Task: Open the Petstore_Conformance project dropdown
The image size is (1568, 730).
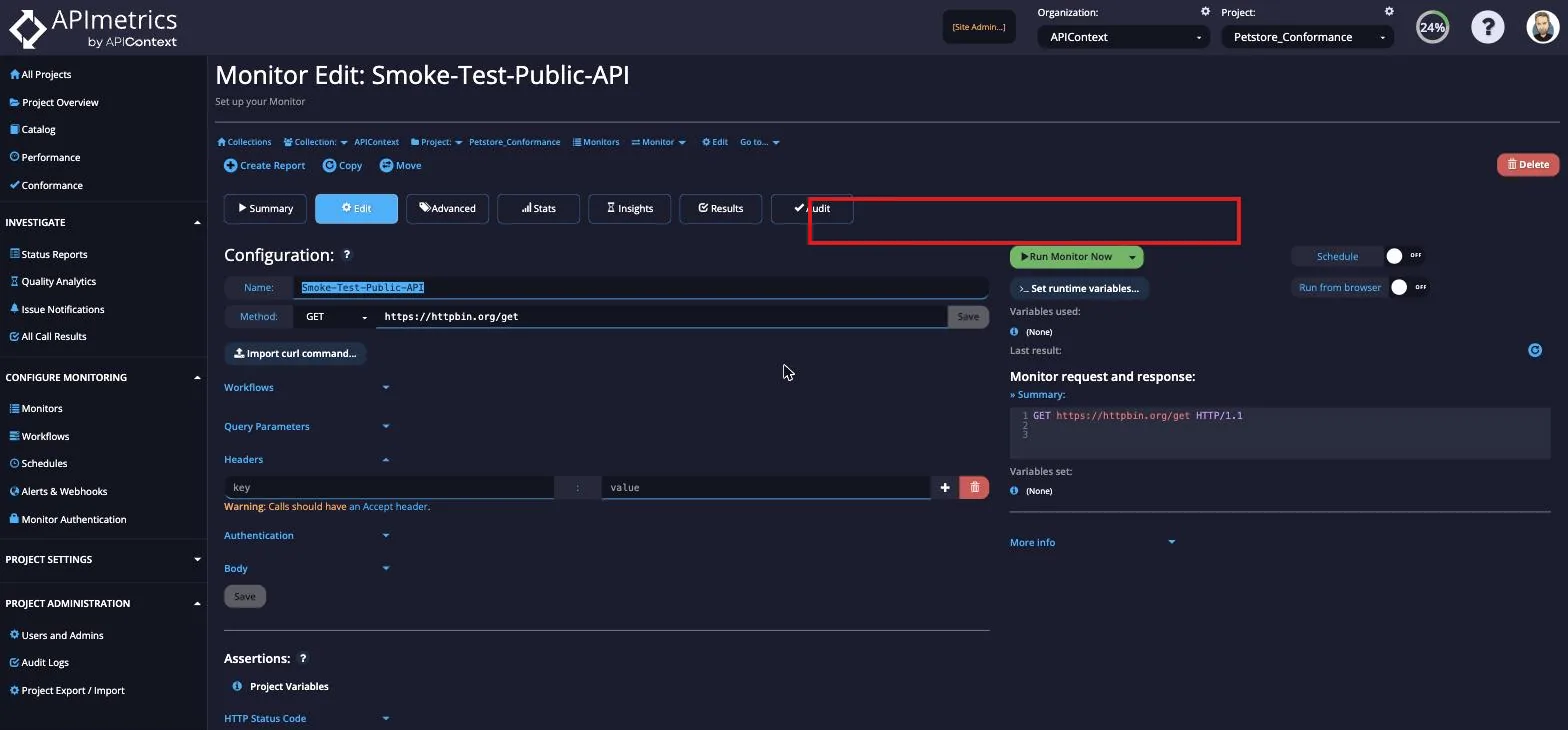Action: click(1307, 37)
